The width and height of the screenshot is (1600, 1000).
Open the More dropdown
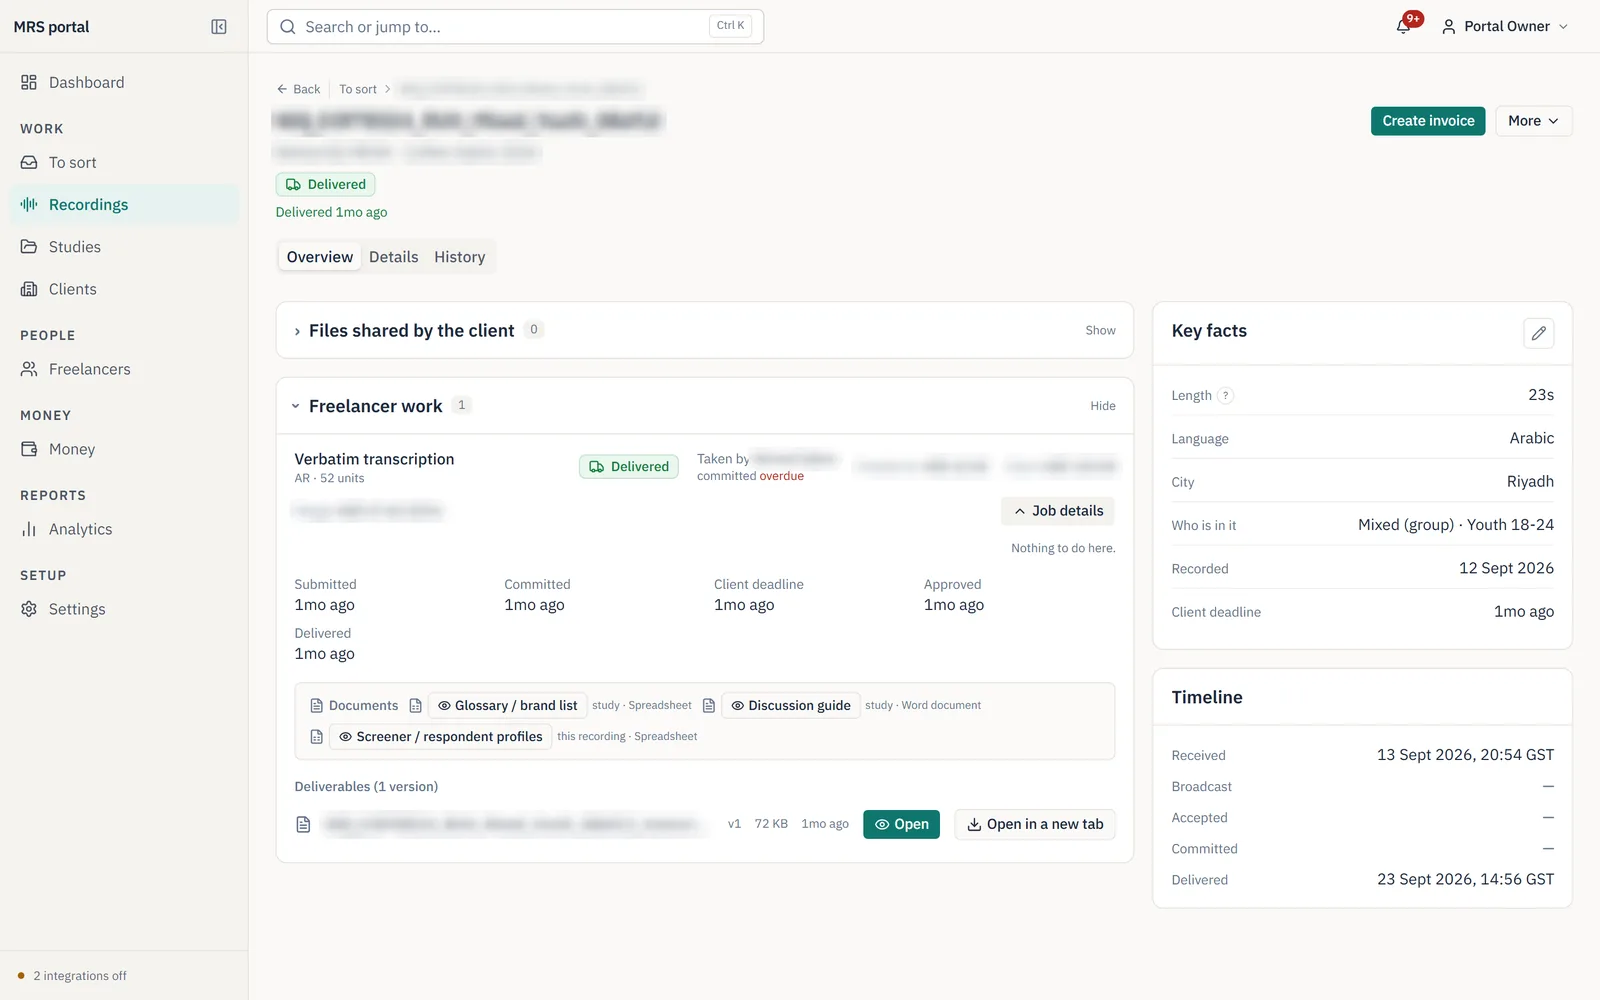1533,121
